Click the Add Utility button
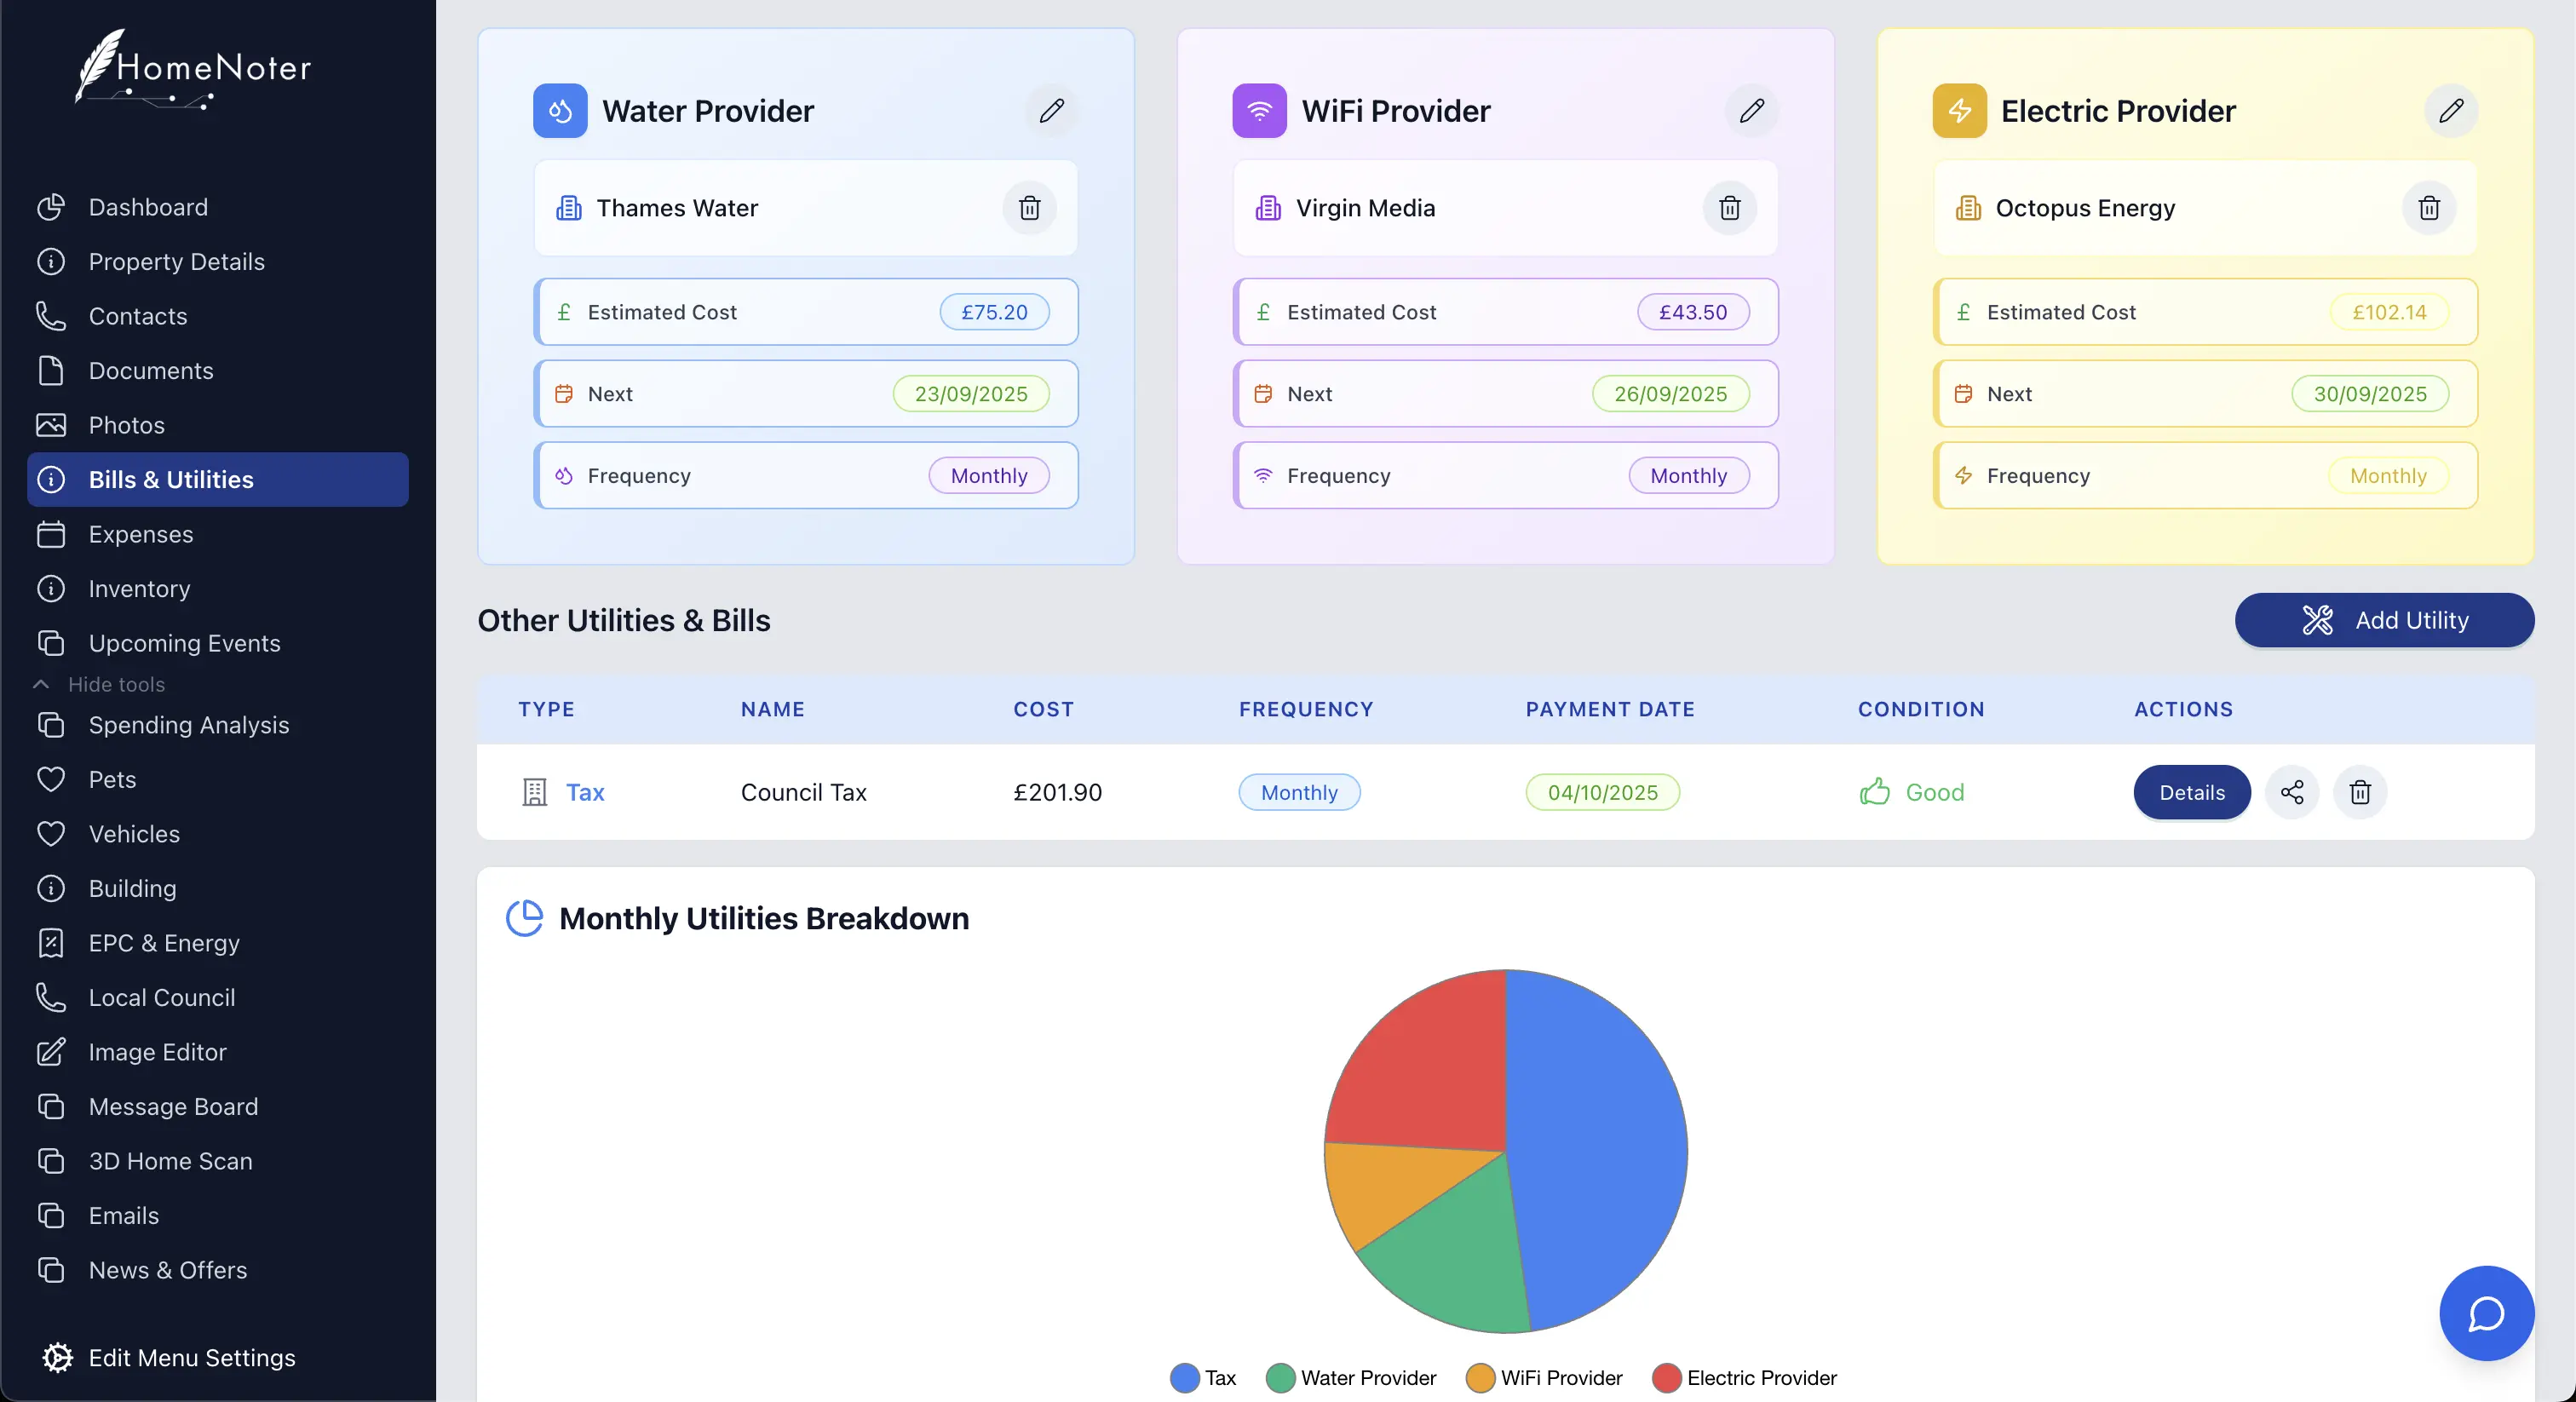This screenshot has height=1402, width=2576. (x=2384, y=620)
